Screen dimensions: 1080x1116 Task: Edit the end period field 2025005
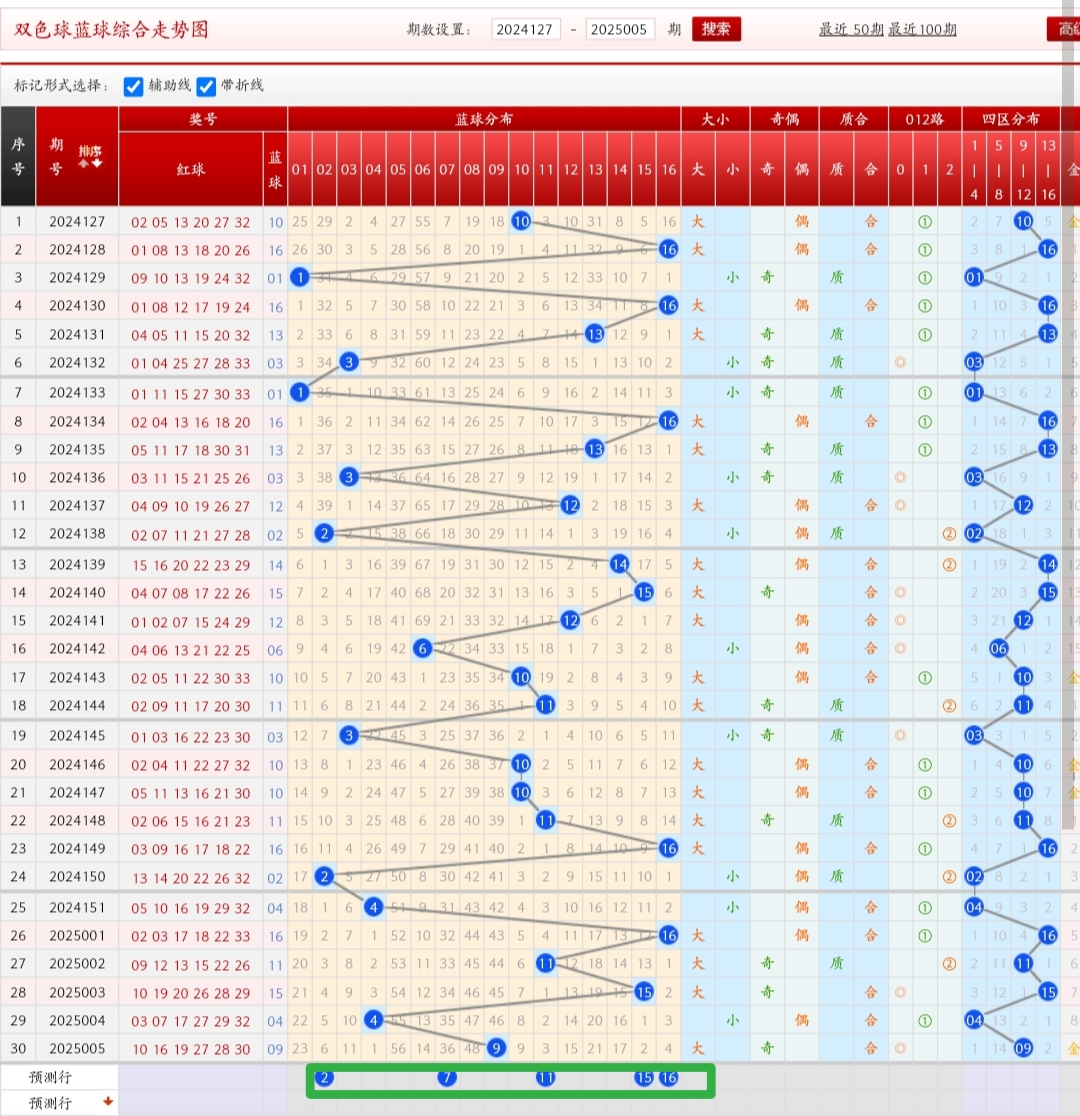pos(619,29)
